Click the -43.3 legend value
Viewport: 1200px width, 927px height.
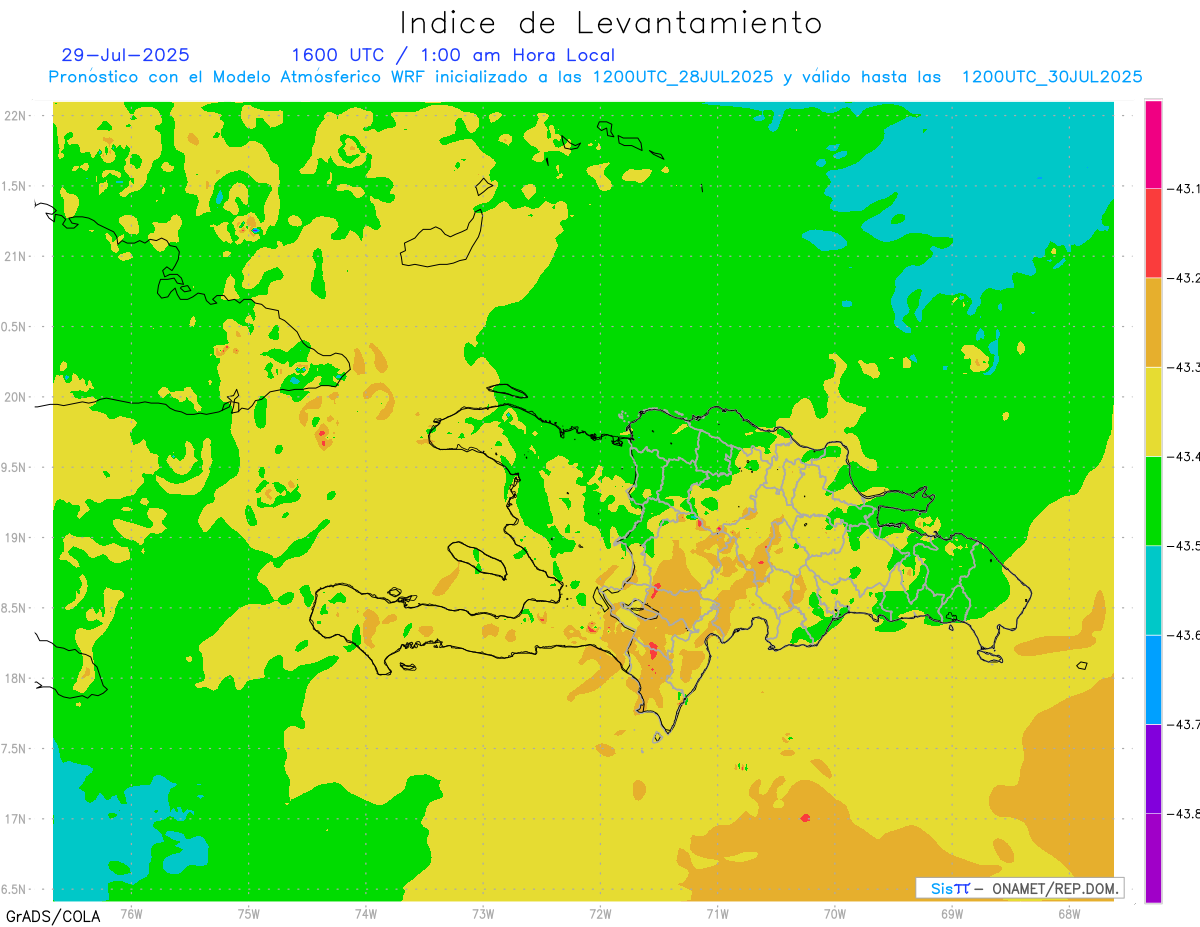[1184, 367]
